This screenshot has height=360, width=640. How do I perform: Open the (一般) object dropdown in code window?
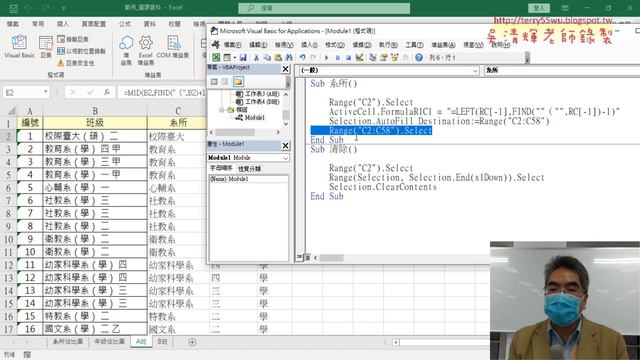475,71
